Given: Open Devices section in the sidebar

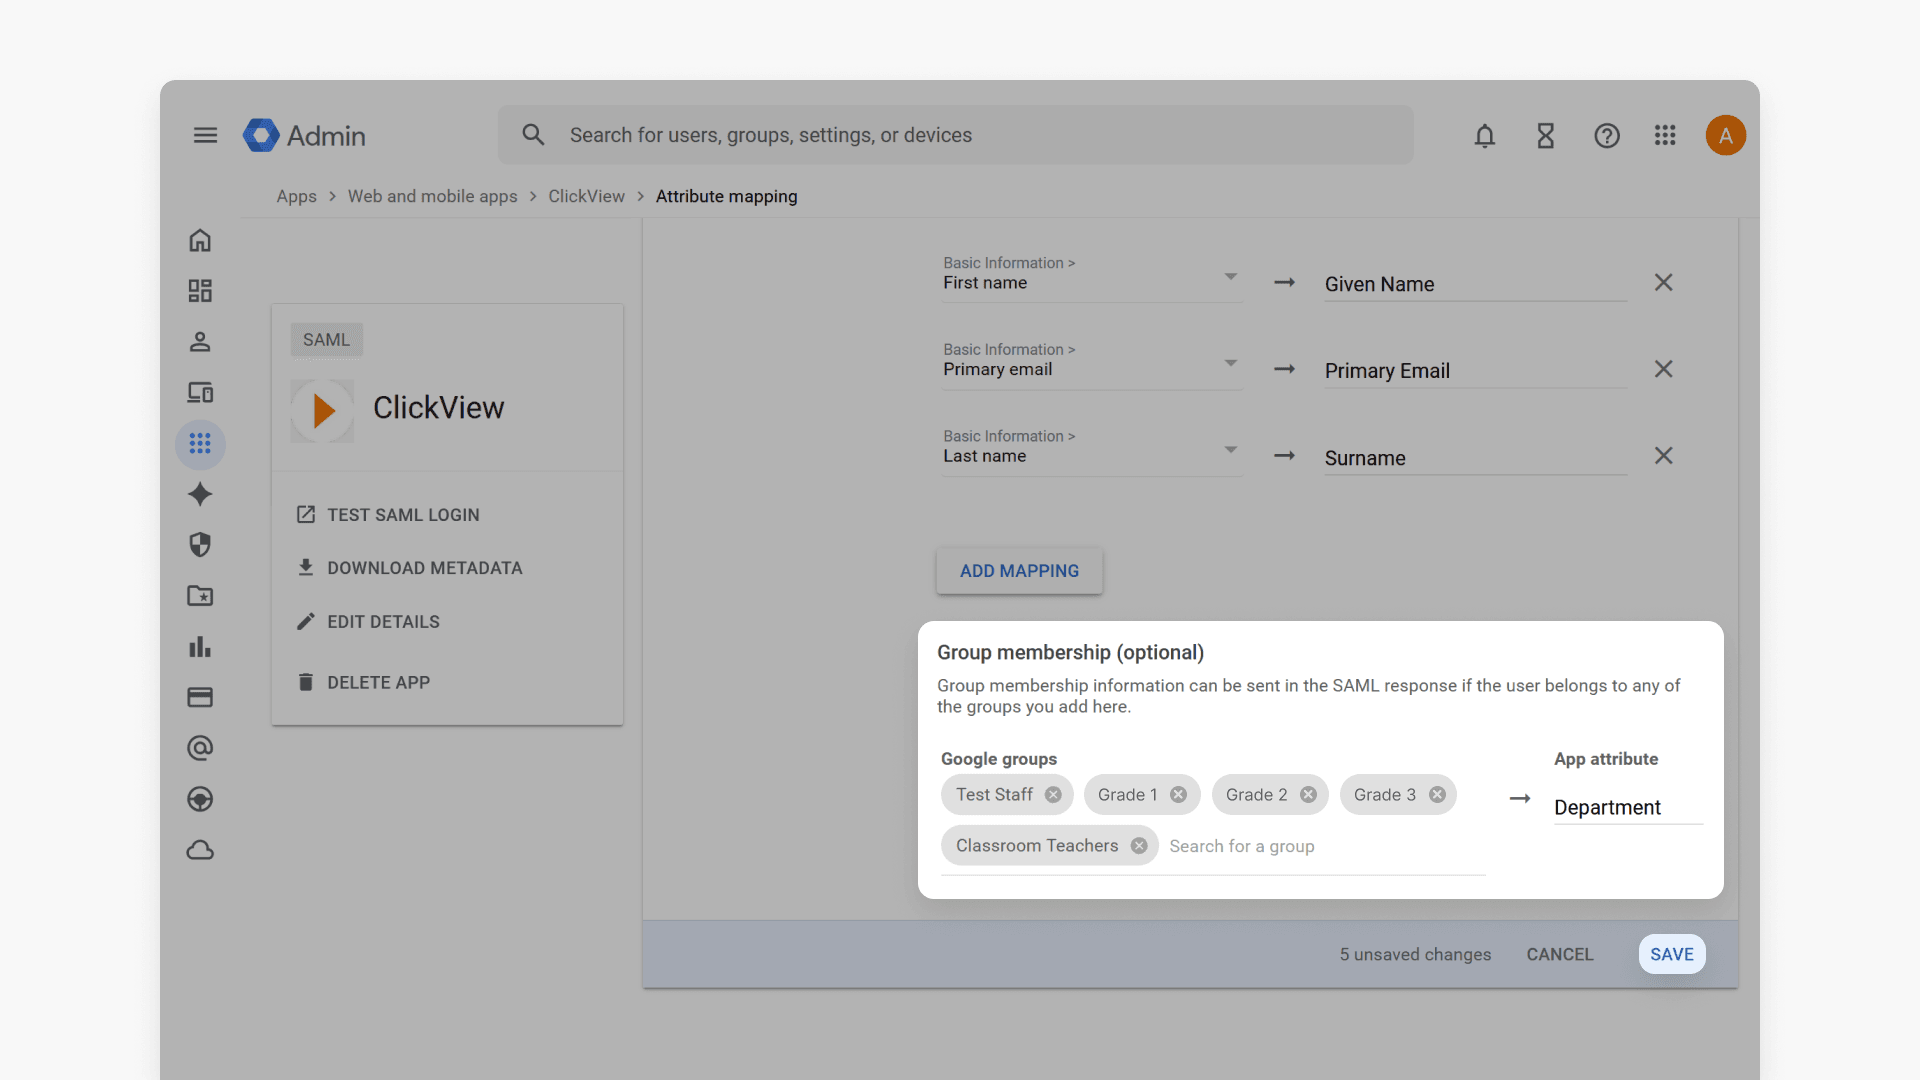Looking at the screenshot, I should [x=200, y=393].
